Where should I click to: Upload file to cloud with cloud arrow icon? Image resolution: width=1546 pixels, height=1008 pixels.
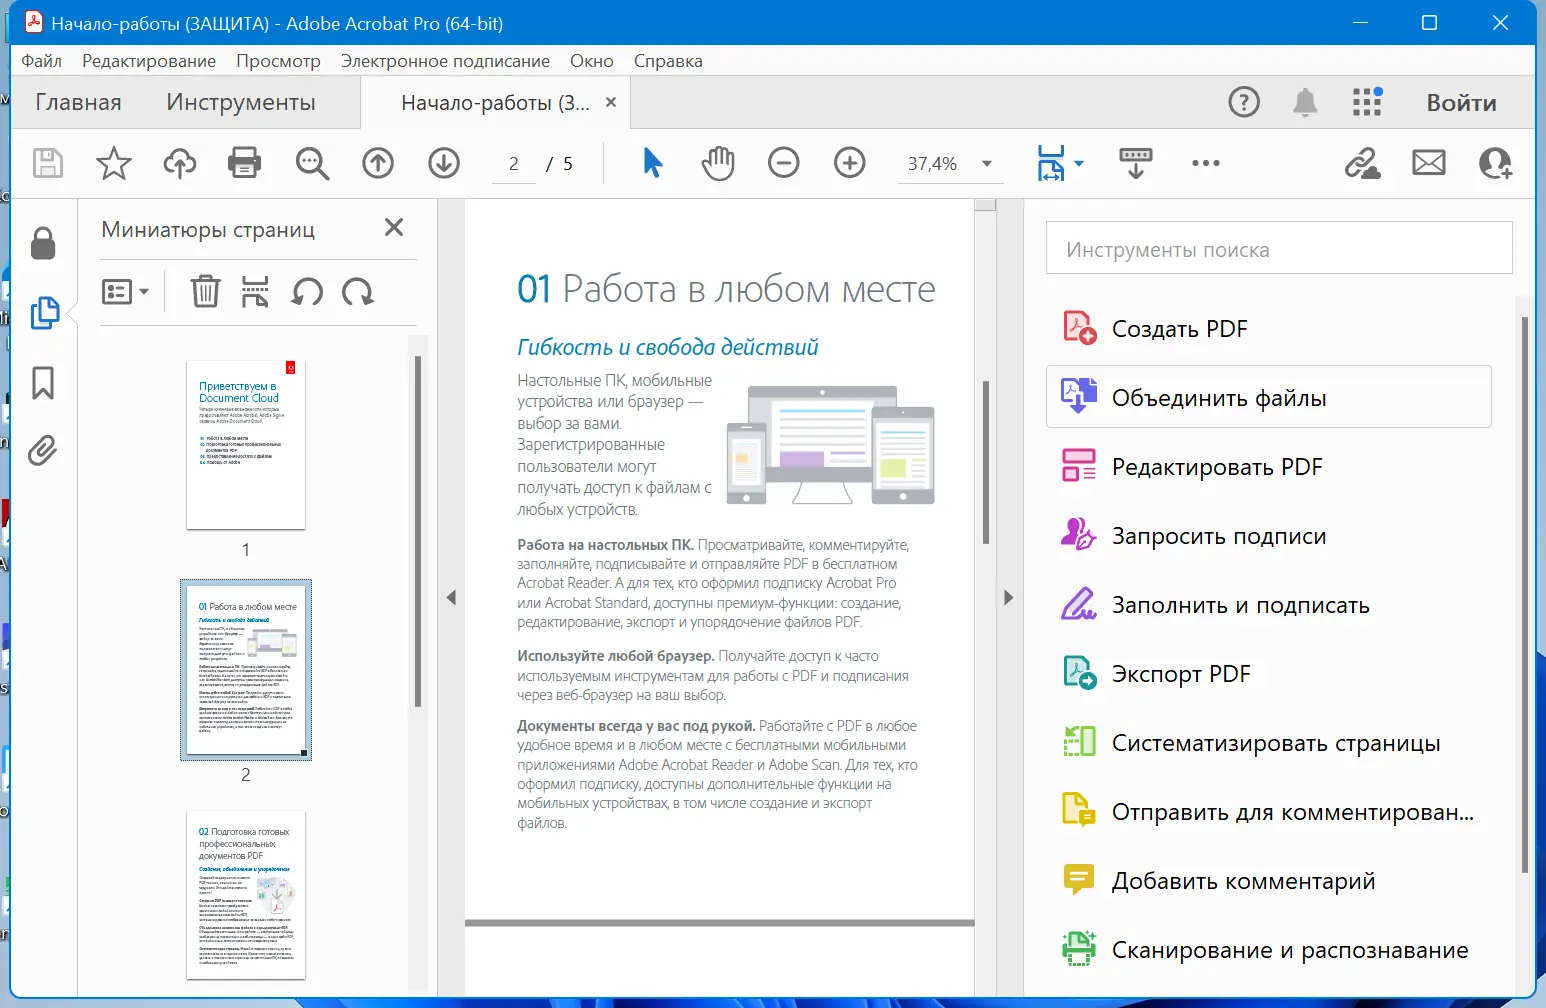180,163
